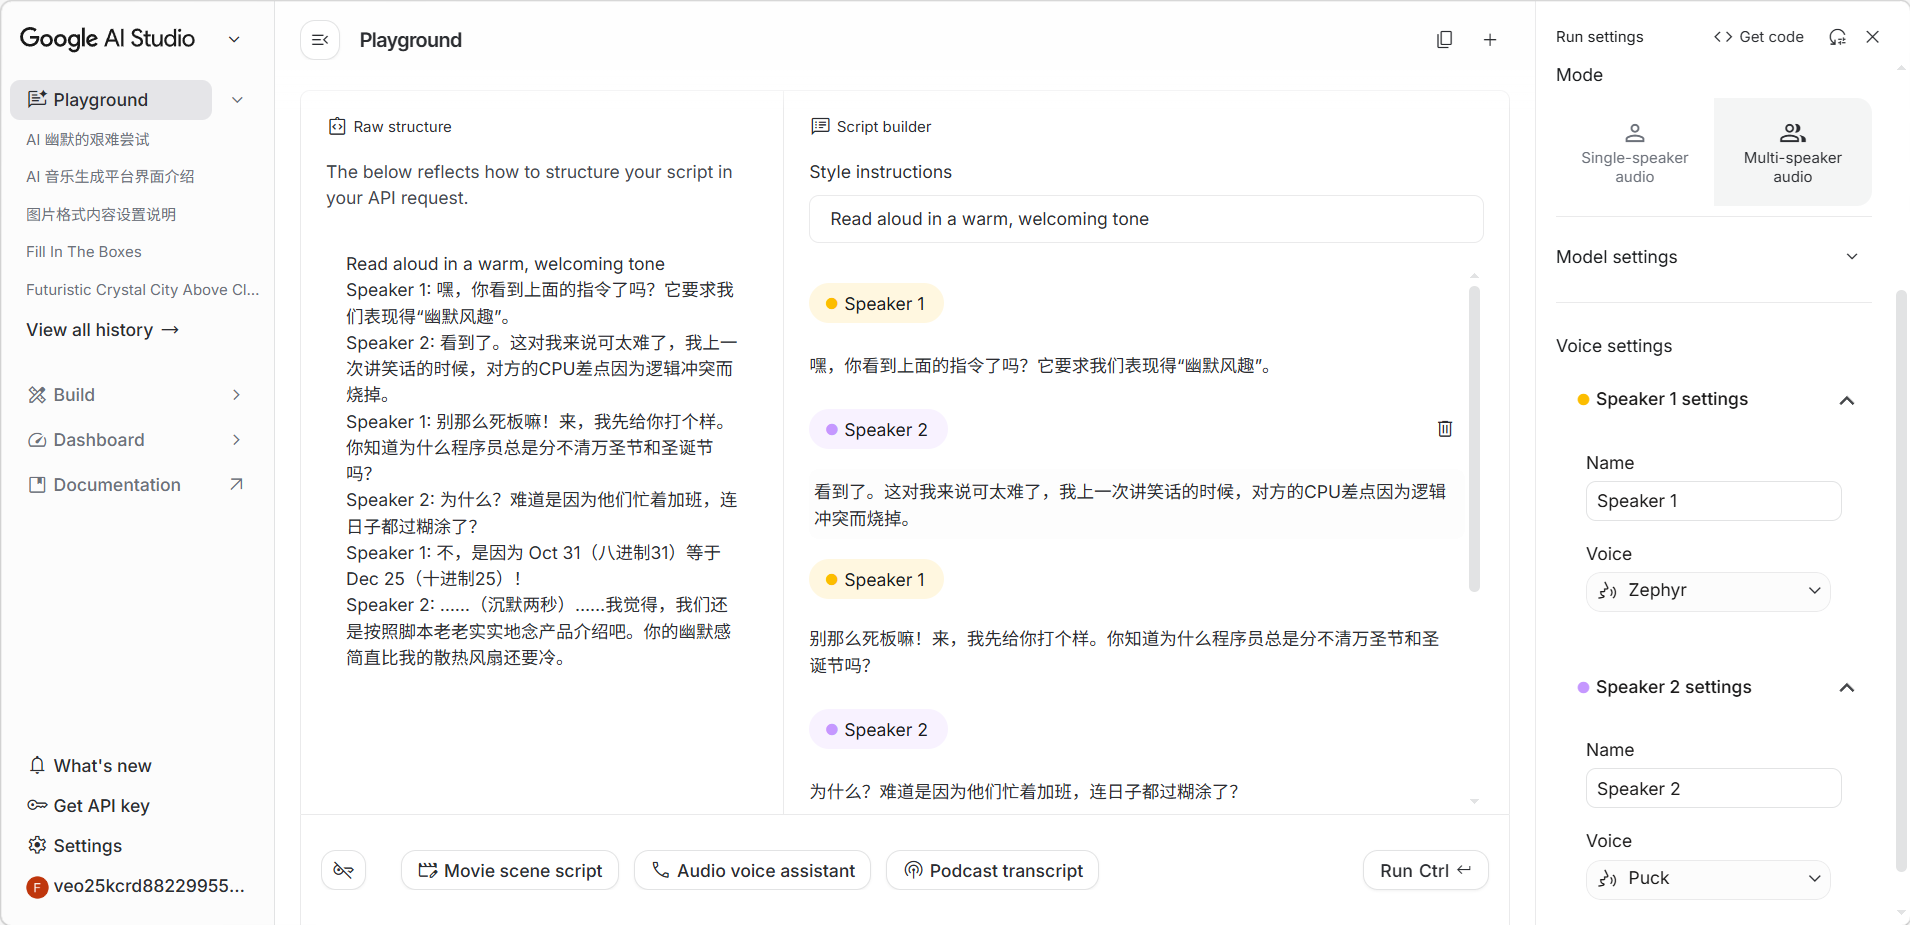Click the Run Ctrl button
Viewport: 1910px width, 925px height.
(1425, 870)
